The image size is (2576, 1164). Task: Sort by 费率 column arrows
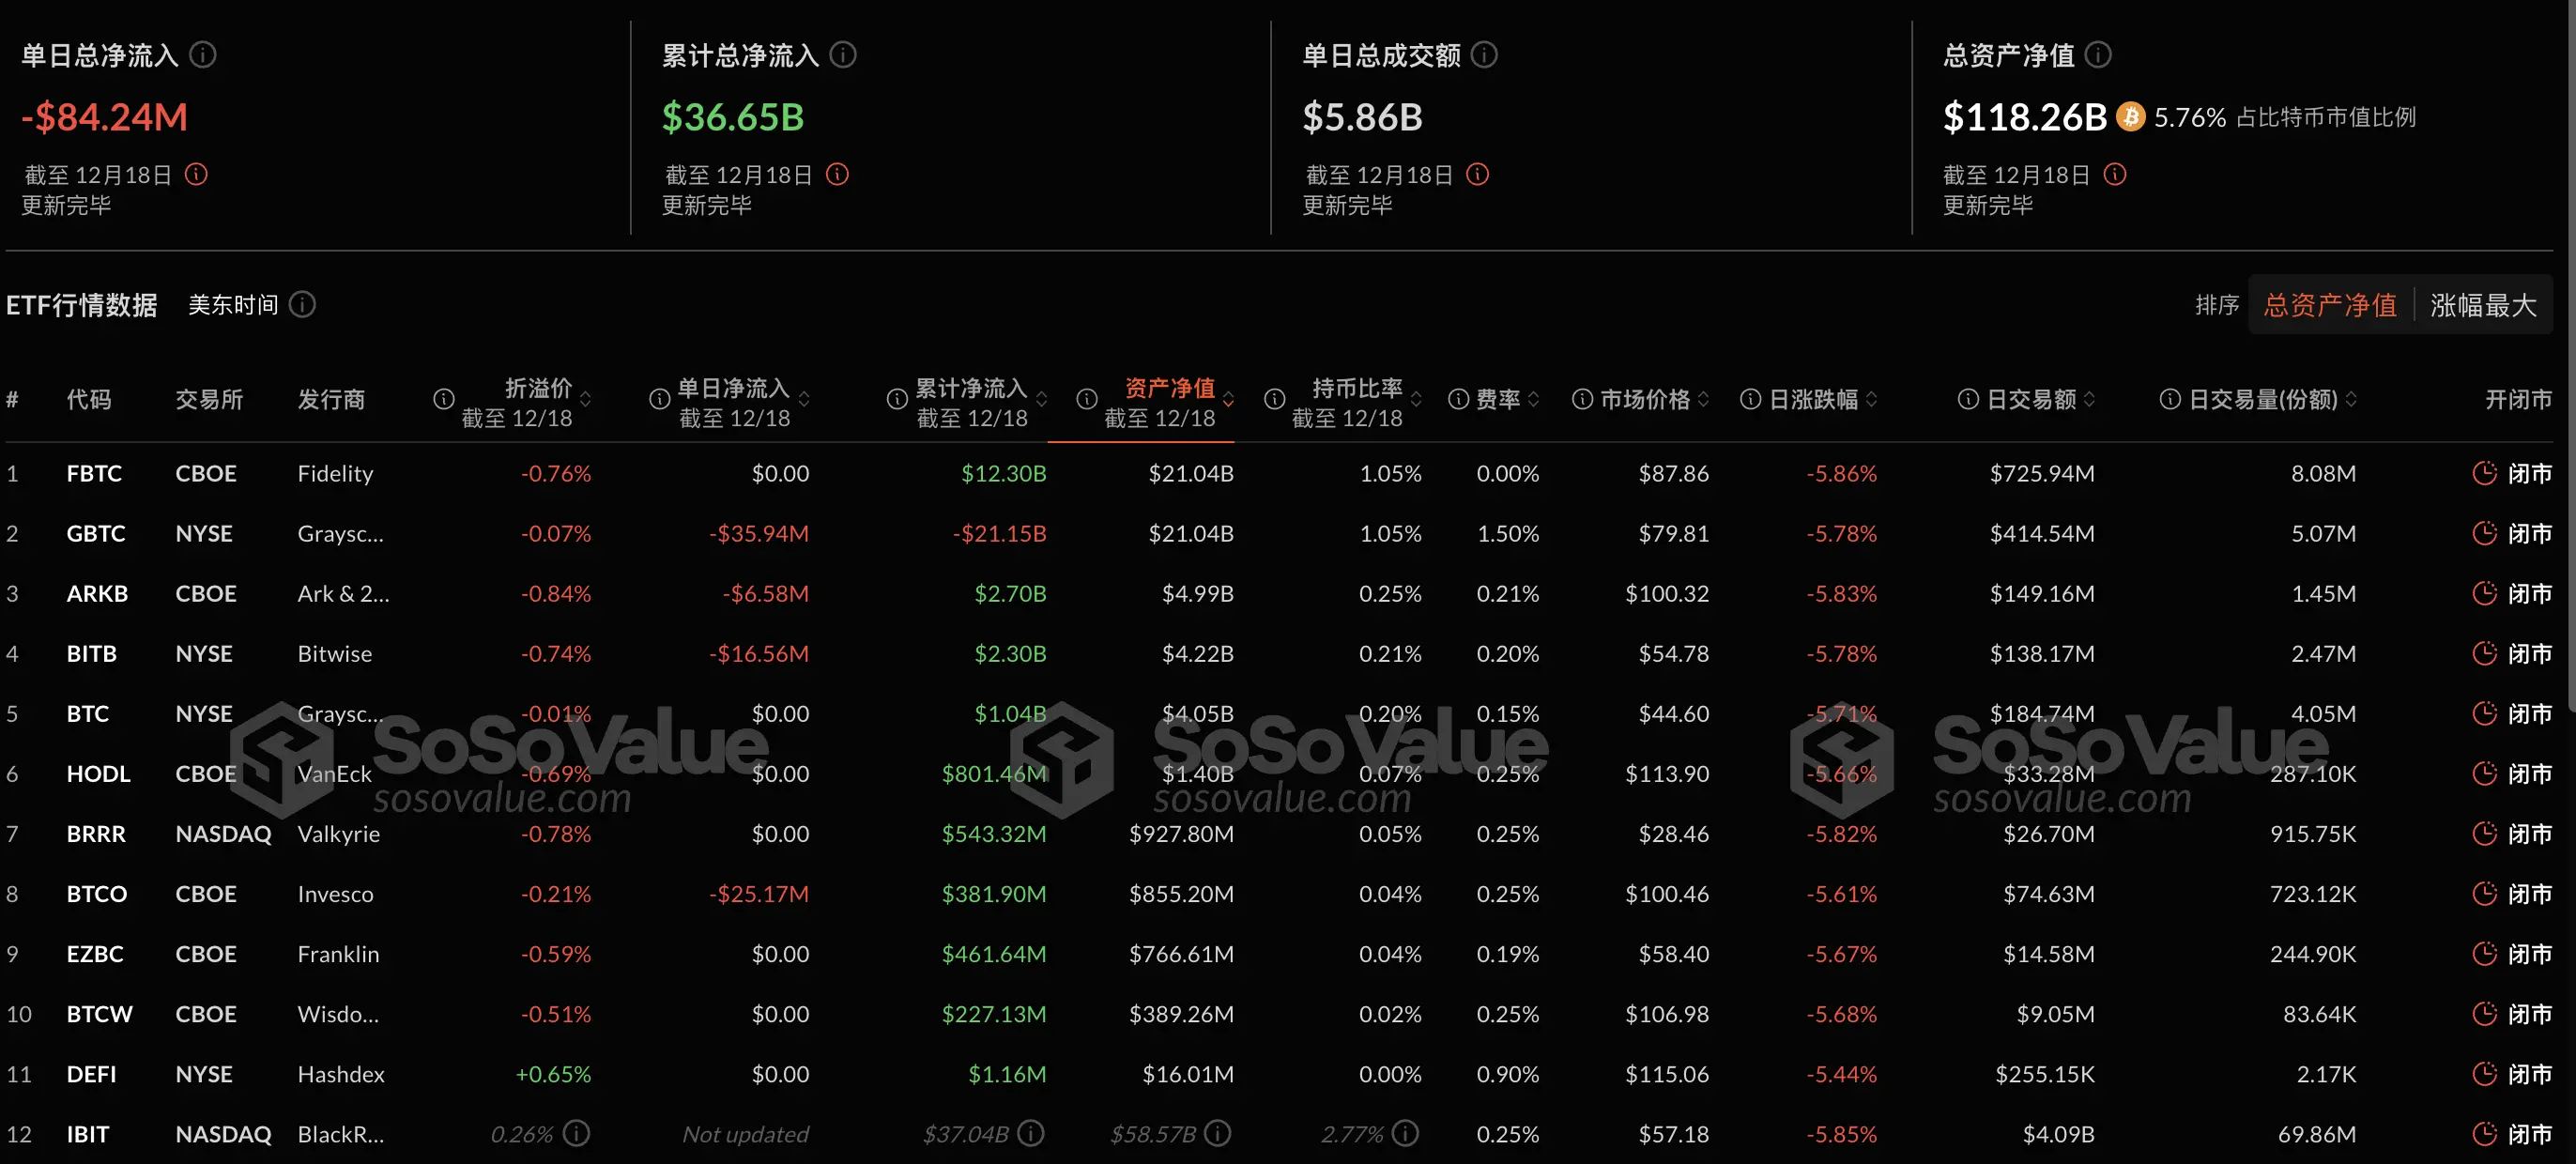click(x=1533, y=399)
